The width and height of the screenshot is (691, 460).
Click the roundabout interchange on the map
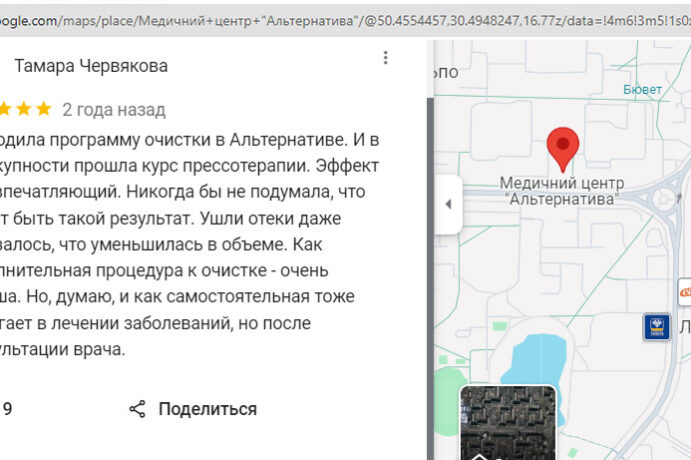point(672,198)
